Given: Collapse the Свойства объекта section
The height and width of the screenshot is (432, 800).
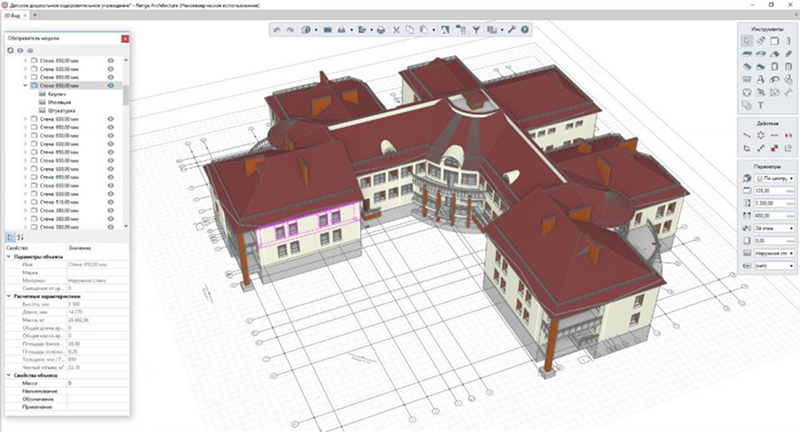Looking at the screenshot, I should (x=9, y=375).
